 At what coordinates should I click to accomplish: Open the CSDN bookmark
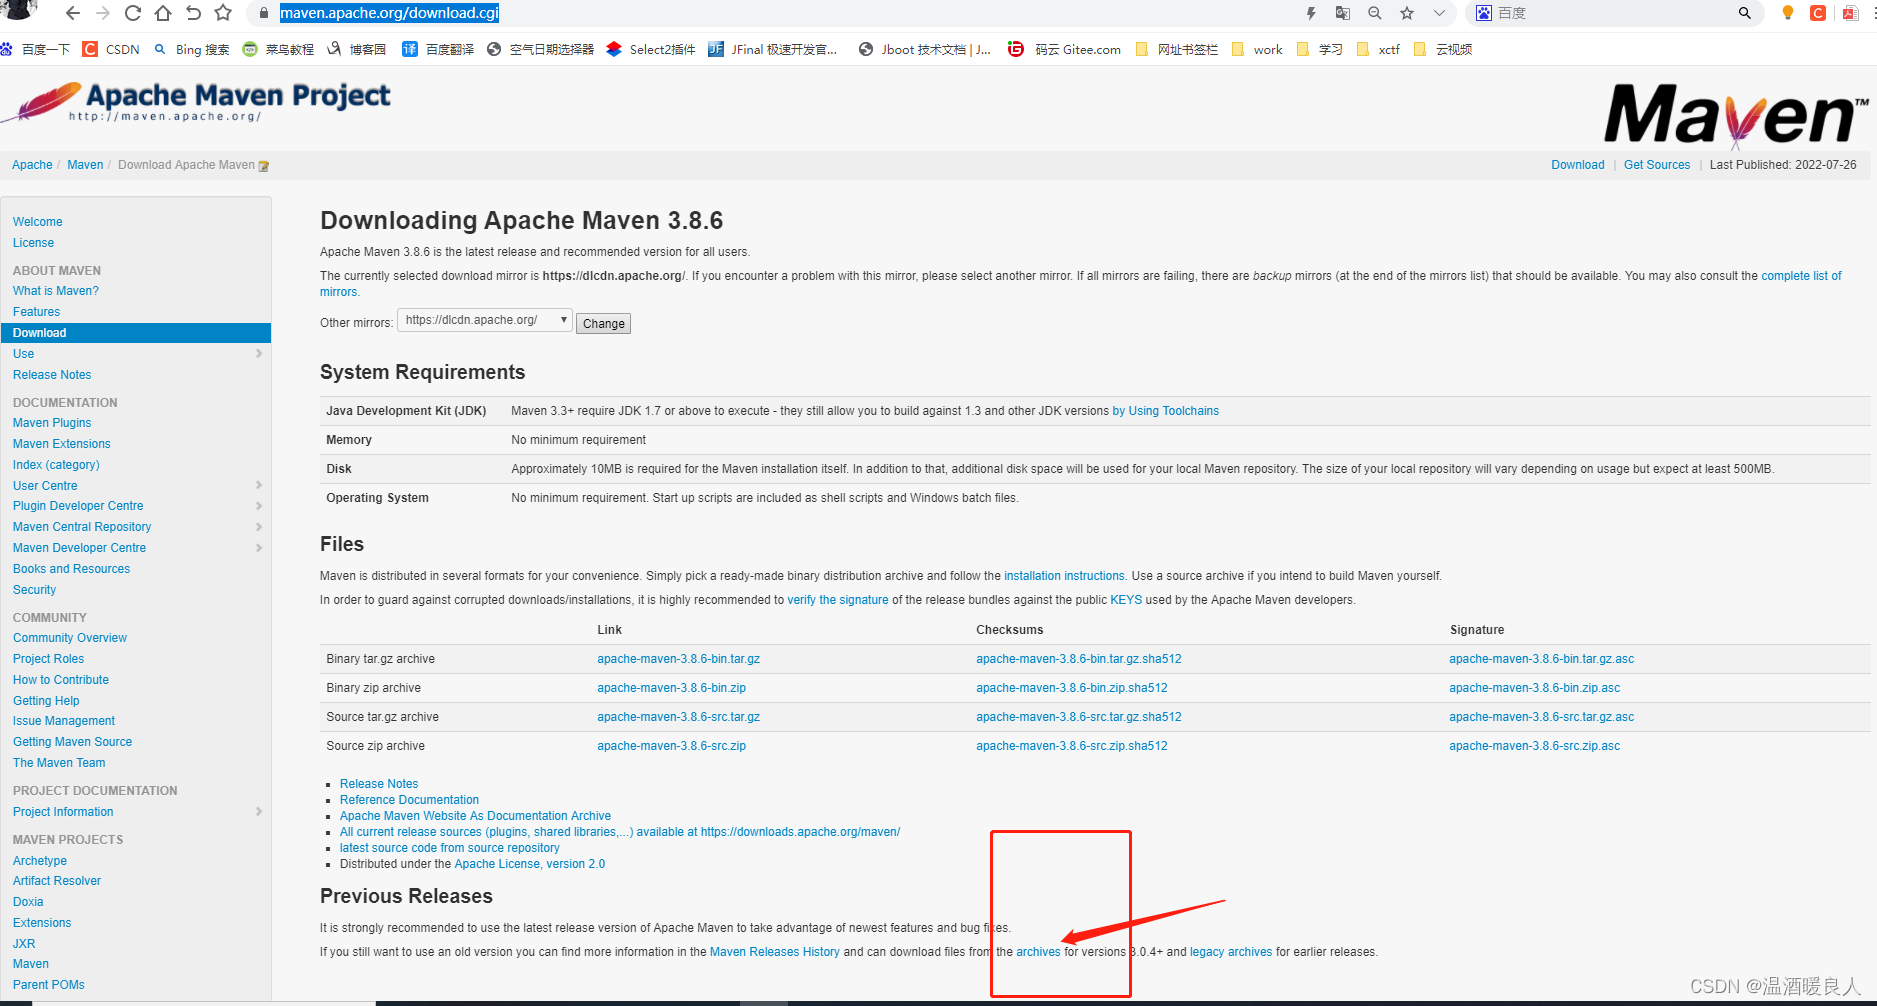click(112, 49)
